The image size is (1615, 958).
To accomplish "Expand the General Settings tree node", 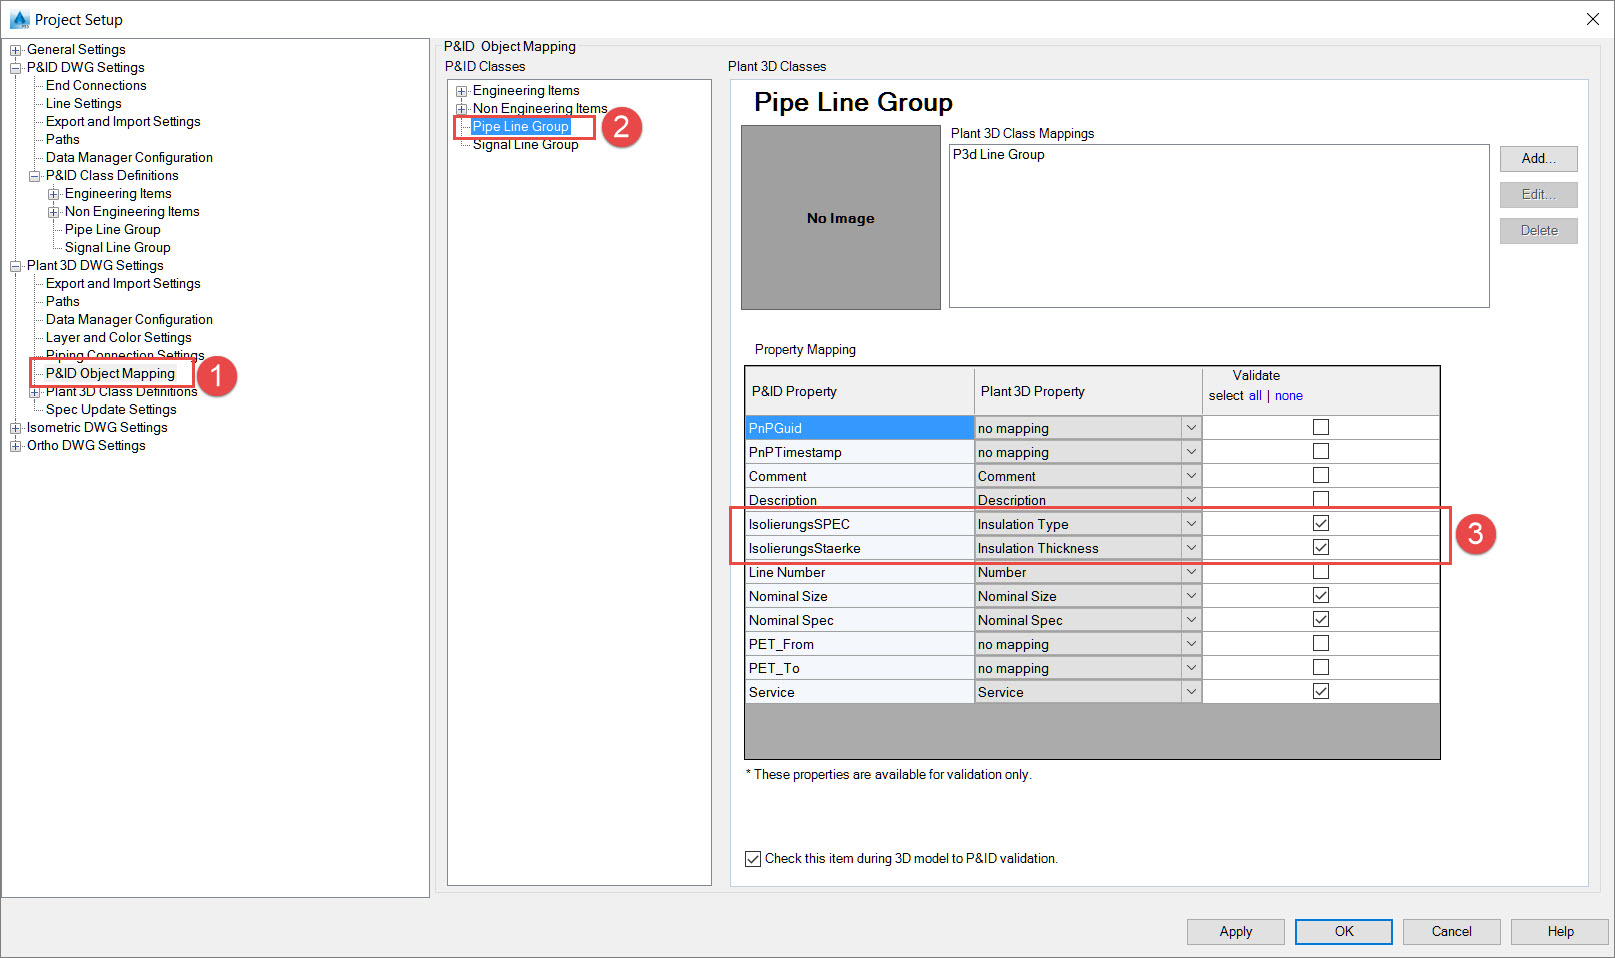I will click(x=14, y=49).
